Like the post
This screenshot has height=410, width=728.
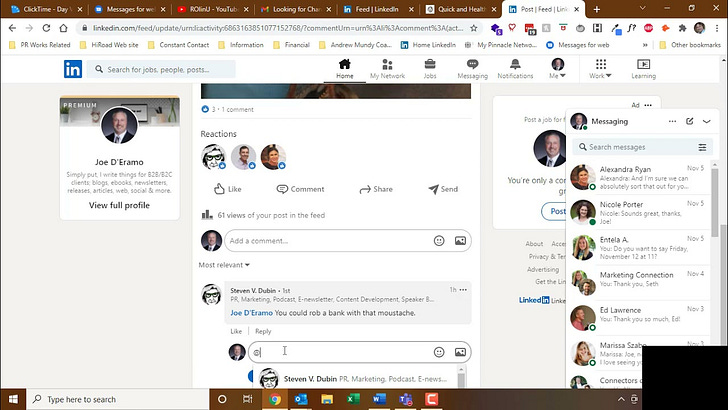pyautogui.click(x=228, y=189)
